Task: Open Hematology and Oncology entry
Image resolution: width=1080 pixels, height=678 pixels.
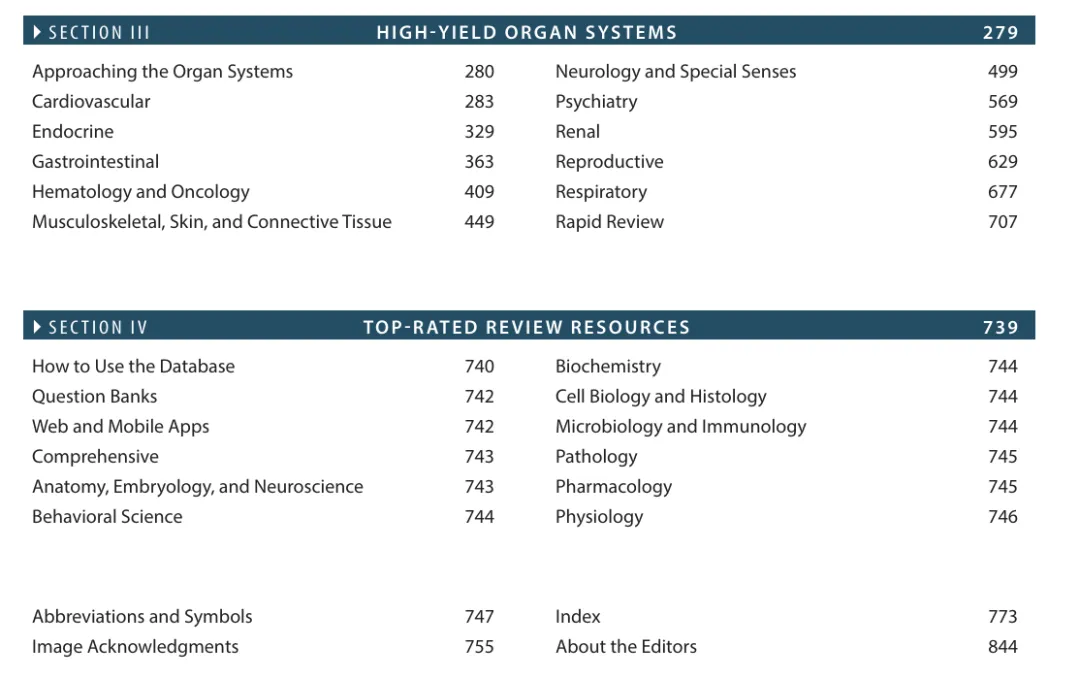Action: pos(141,192)
